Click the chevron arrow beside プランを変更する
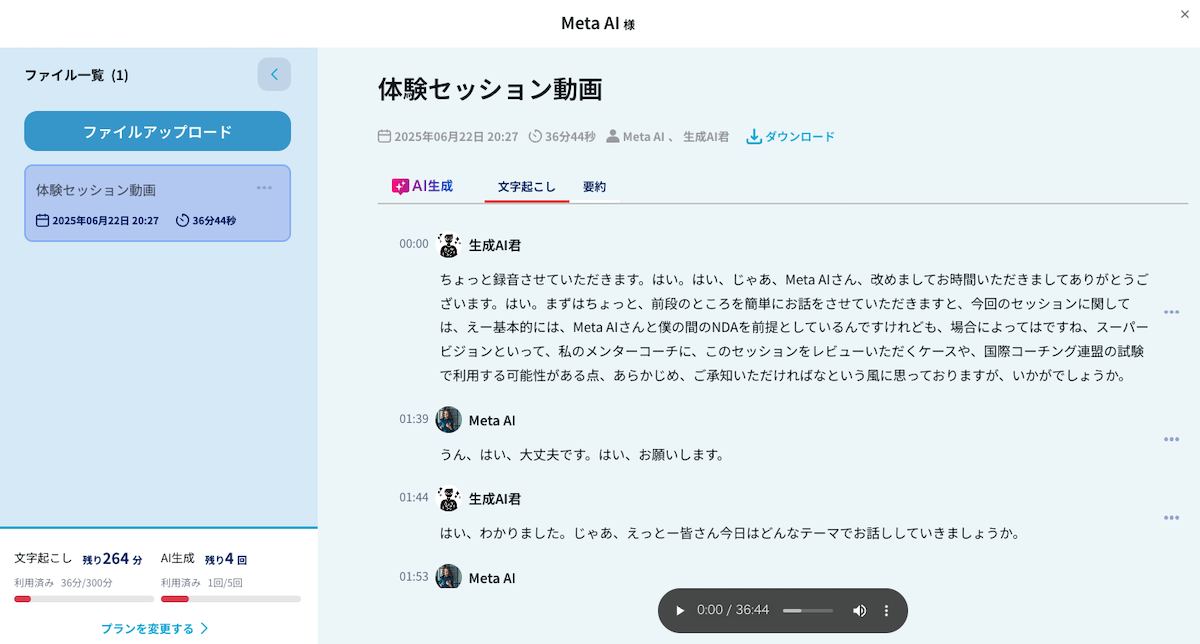Image resolution: width=1200 pixels, height=644 pixels. click(x=205, y=629)
